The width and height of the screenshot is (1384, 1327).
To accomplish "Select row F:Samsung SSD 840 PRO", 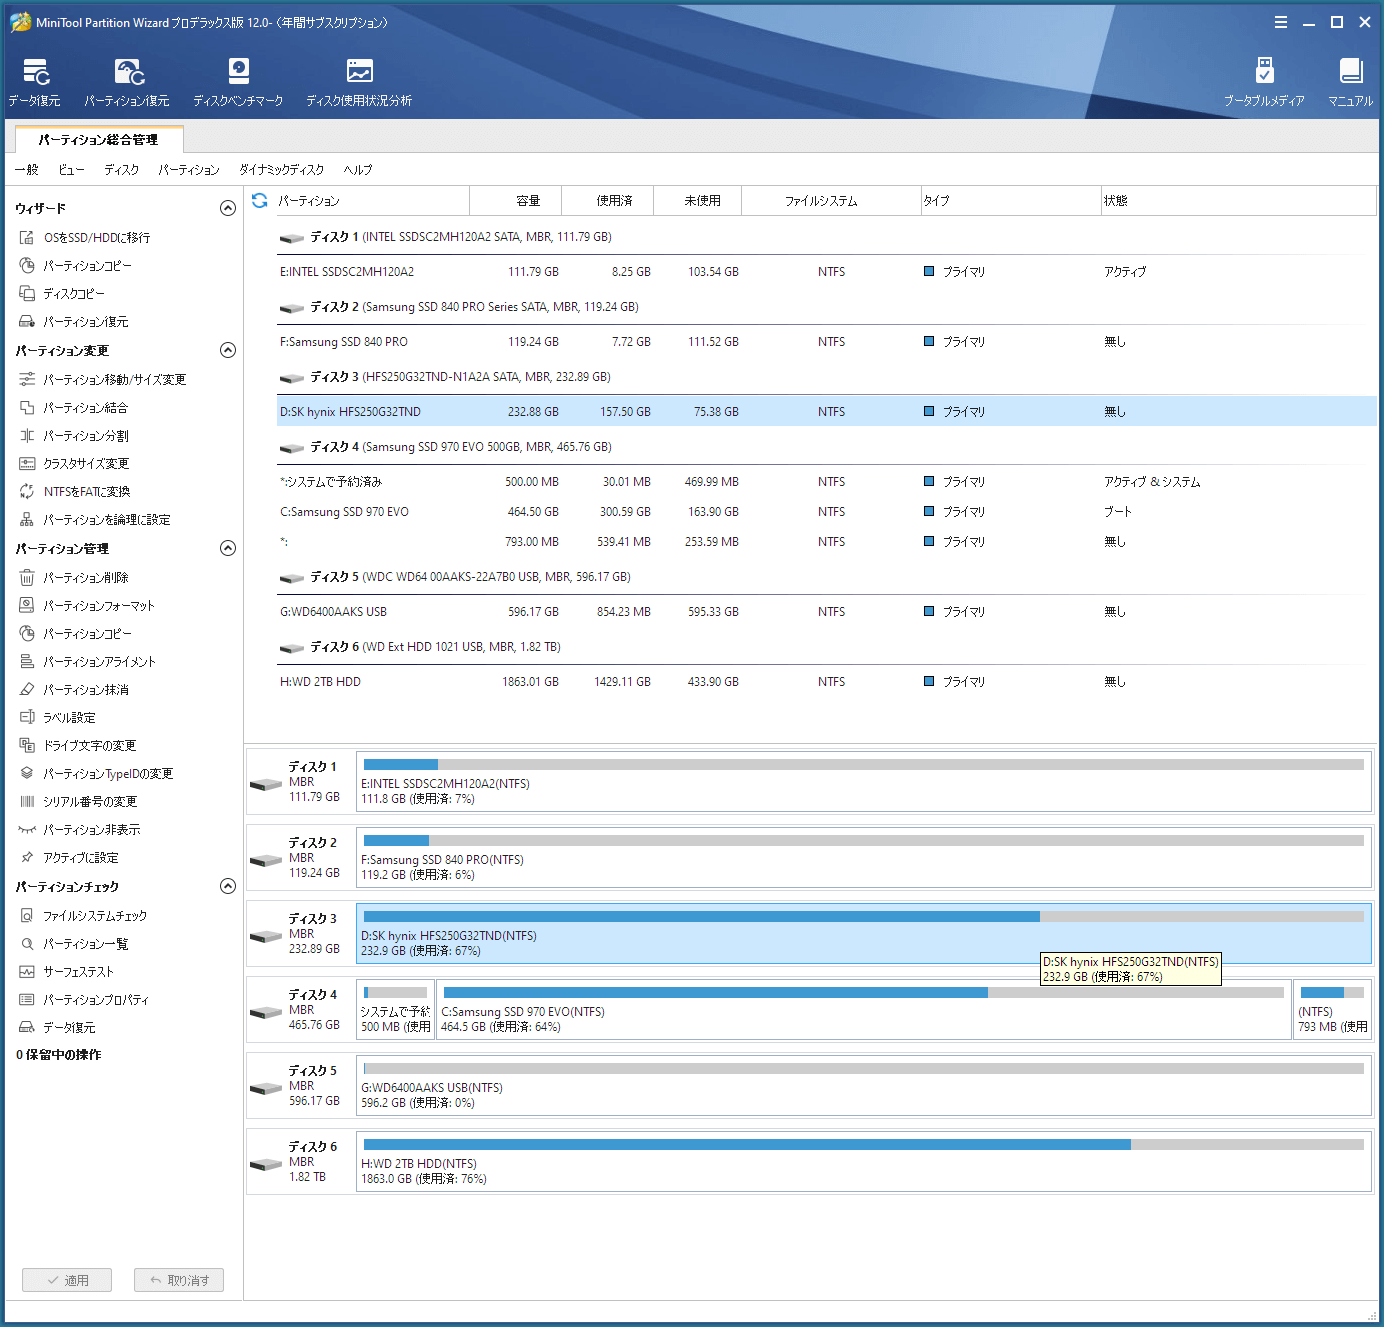I will point(826,342).
